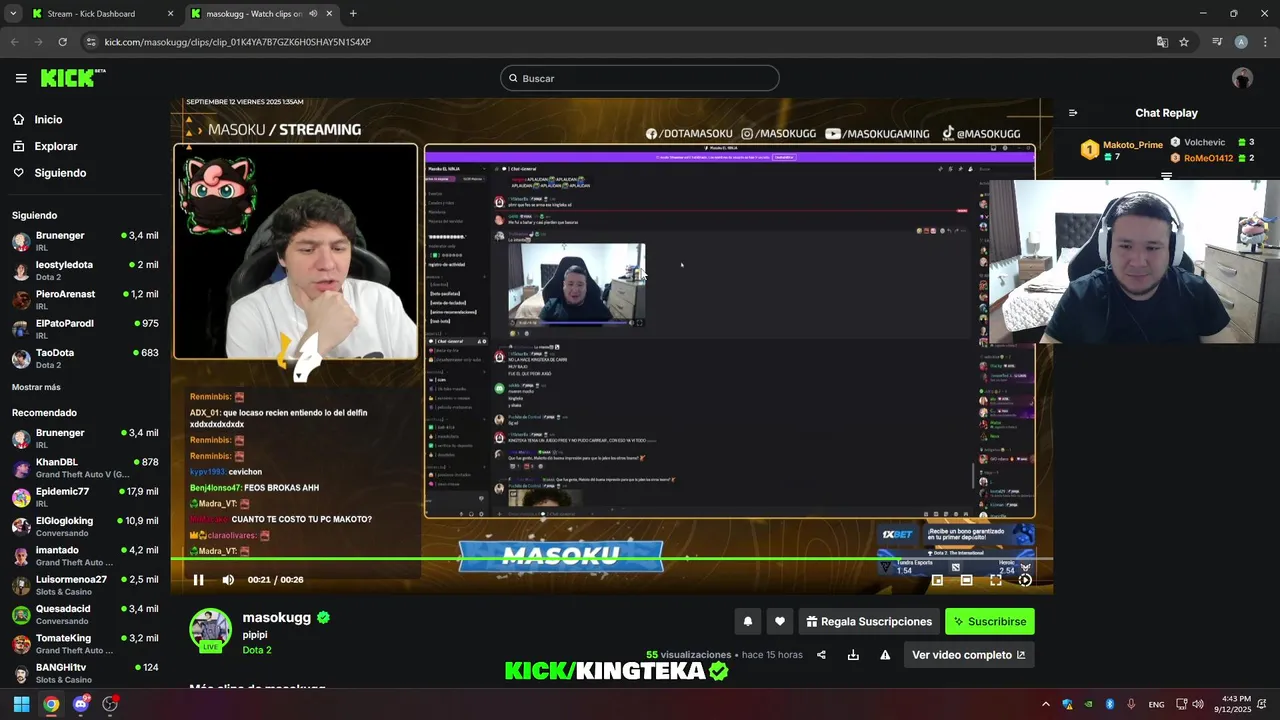
Task: Click the Suscribirse button
Action: [x=990, y=621]
